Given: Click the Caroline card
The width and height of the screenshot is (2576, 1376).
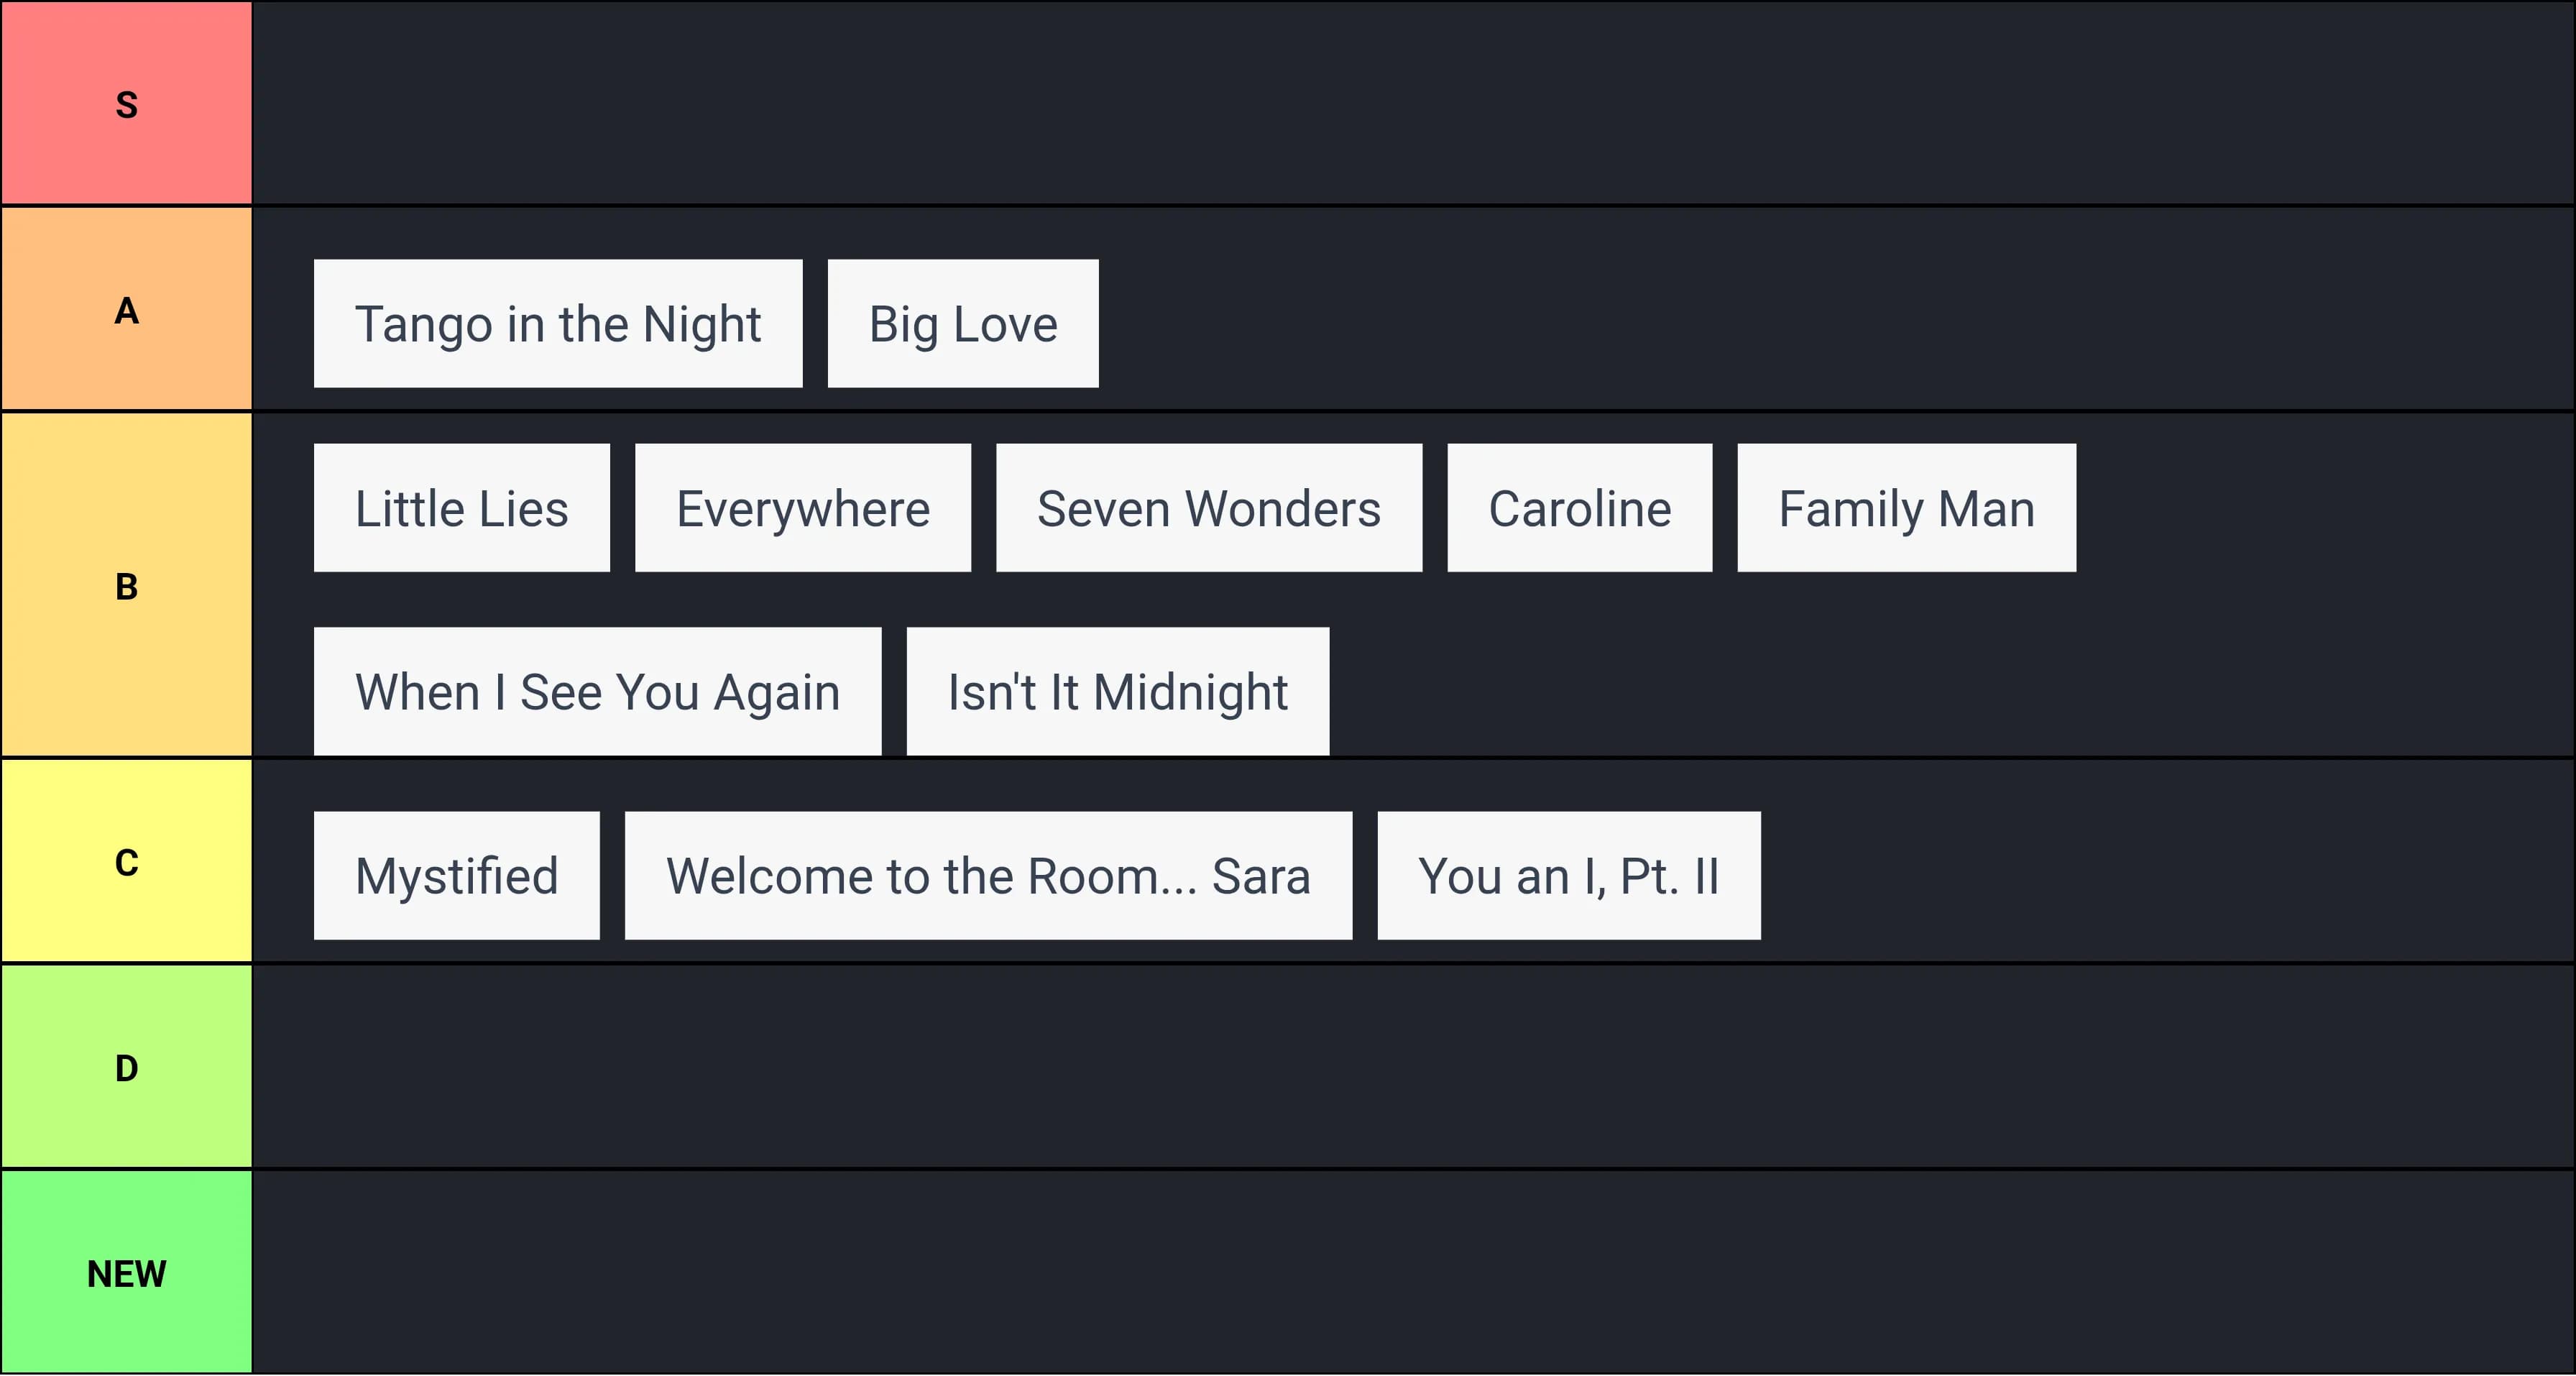Looking at the screenshot, I should pyautogui.click(x=1579, y=508).
